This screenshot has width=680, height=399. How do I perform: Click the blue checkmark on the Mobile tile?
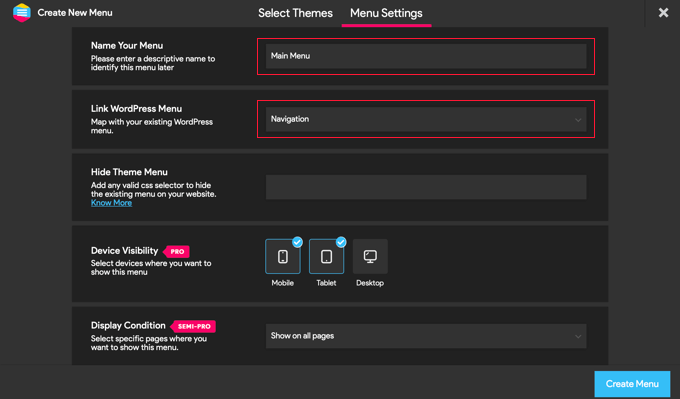pos(297,242)
